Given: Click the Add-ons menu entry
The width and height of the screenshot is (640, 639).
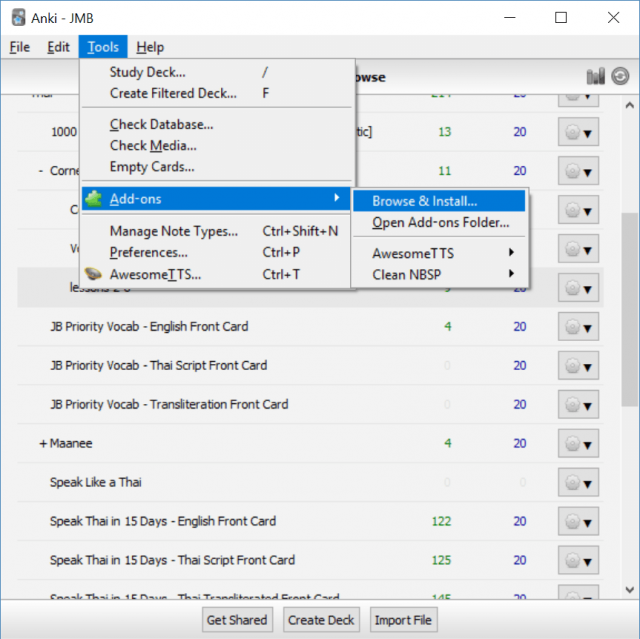Looking at the screenshot, I should (x=216, y=199).
